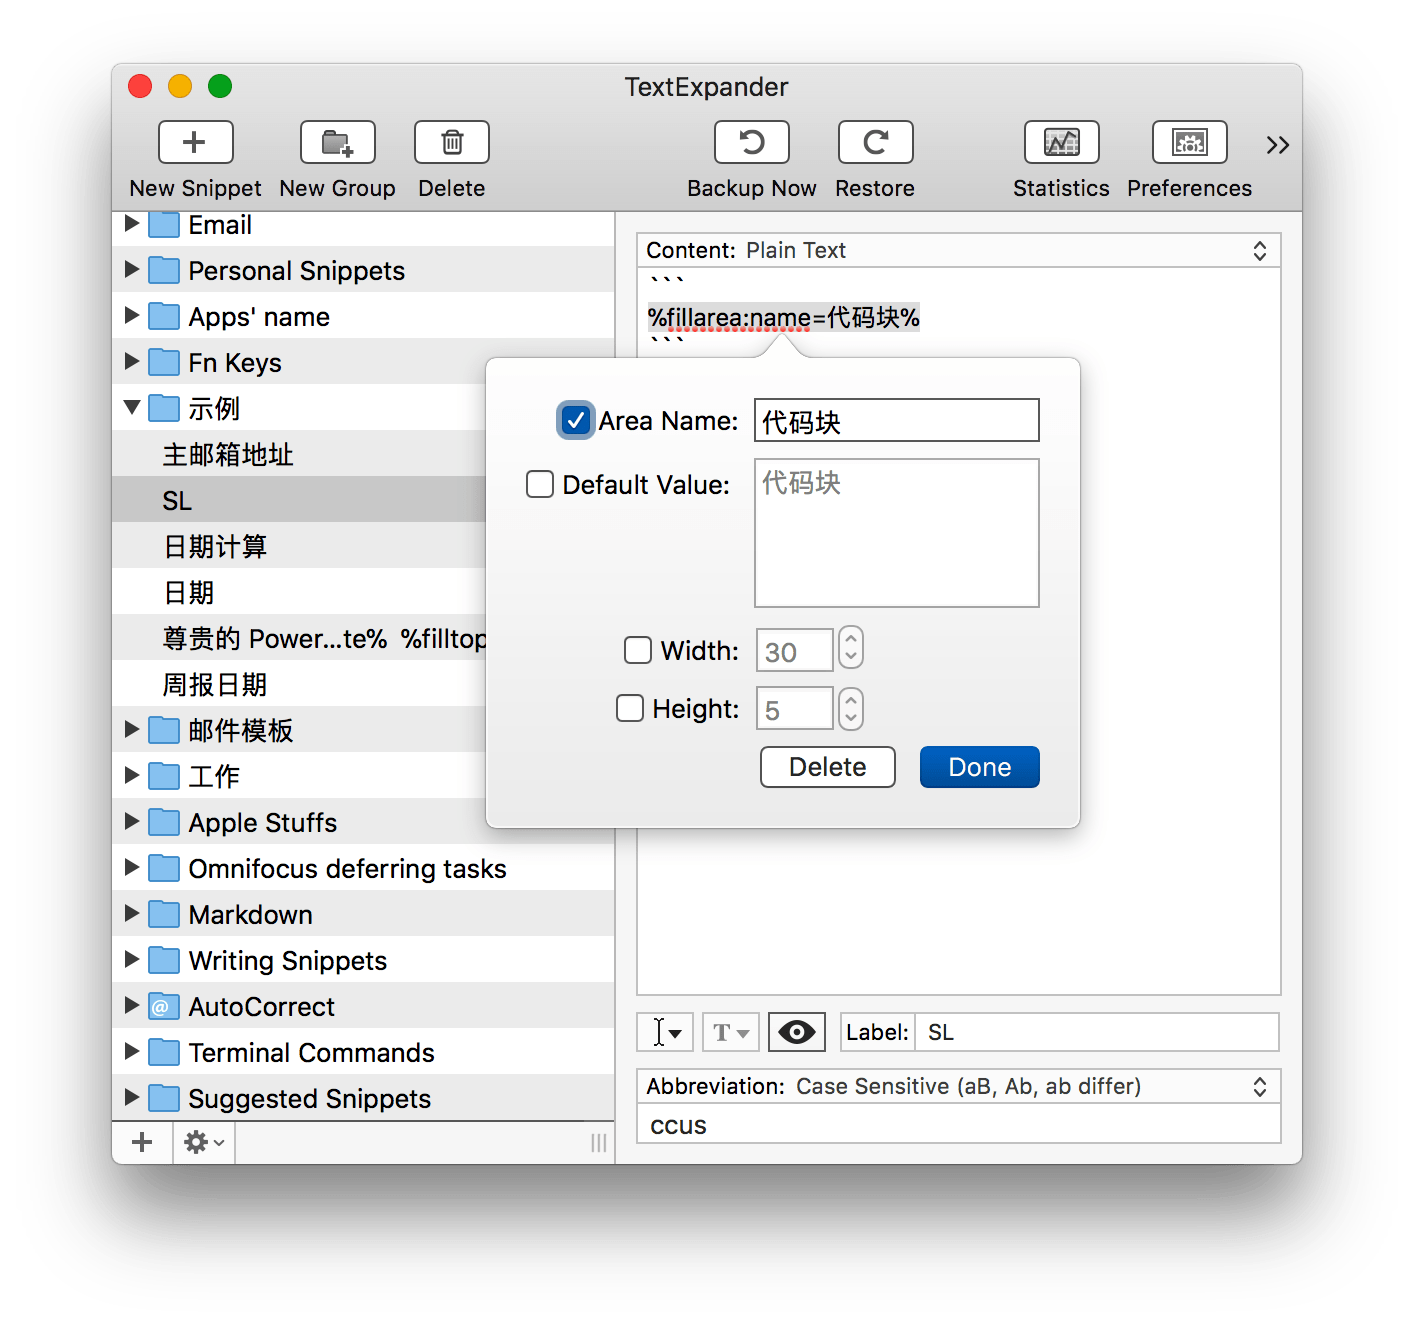Click the Delete button in popover
The image size is (1414, 1324).
coord(827,767)
